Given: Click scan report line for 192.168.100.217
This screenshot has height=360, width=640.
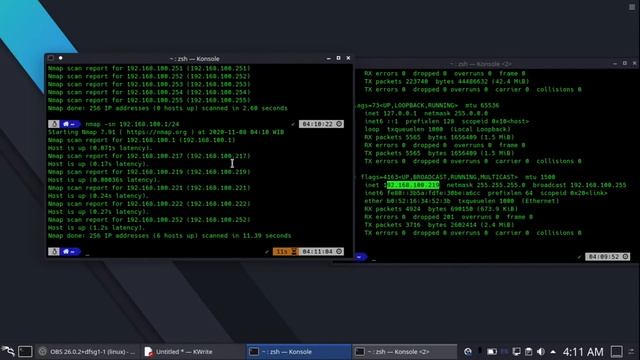Looking at the screenshot, I should point(149,156).
